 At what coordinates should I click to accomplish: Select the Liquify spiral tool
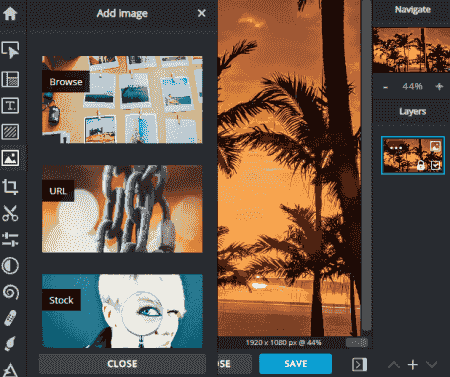tap(10, 292)
